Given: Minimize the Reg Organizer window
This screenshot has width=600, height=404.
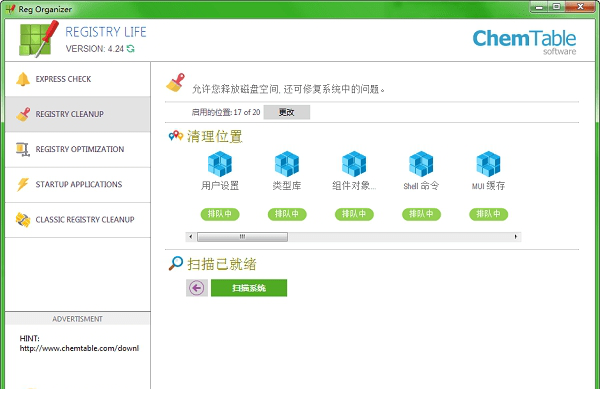Looking at the screenshot, I should click(x=540, y=7).
